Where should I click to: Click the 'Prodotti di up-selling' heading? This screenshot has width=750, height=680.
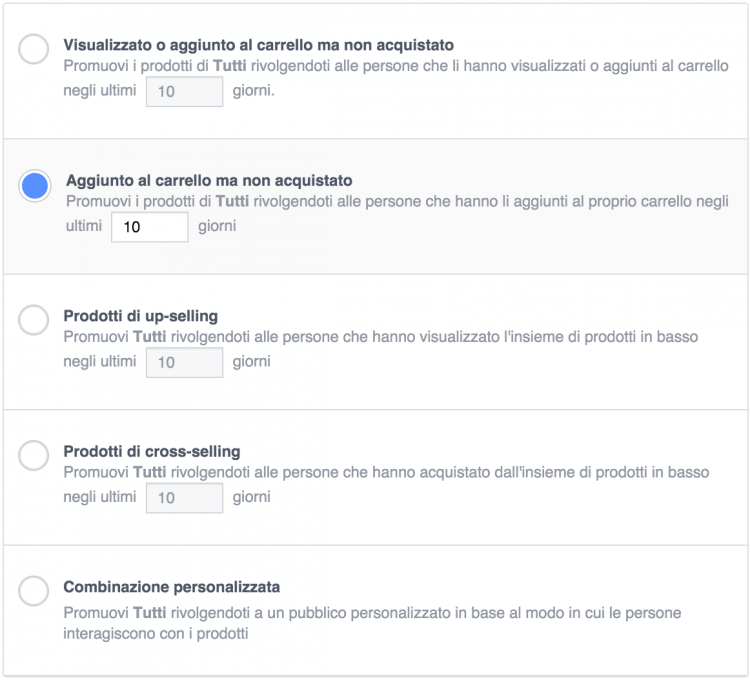pos(140,316)
